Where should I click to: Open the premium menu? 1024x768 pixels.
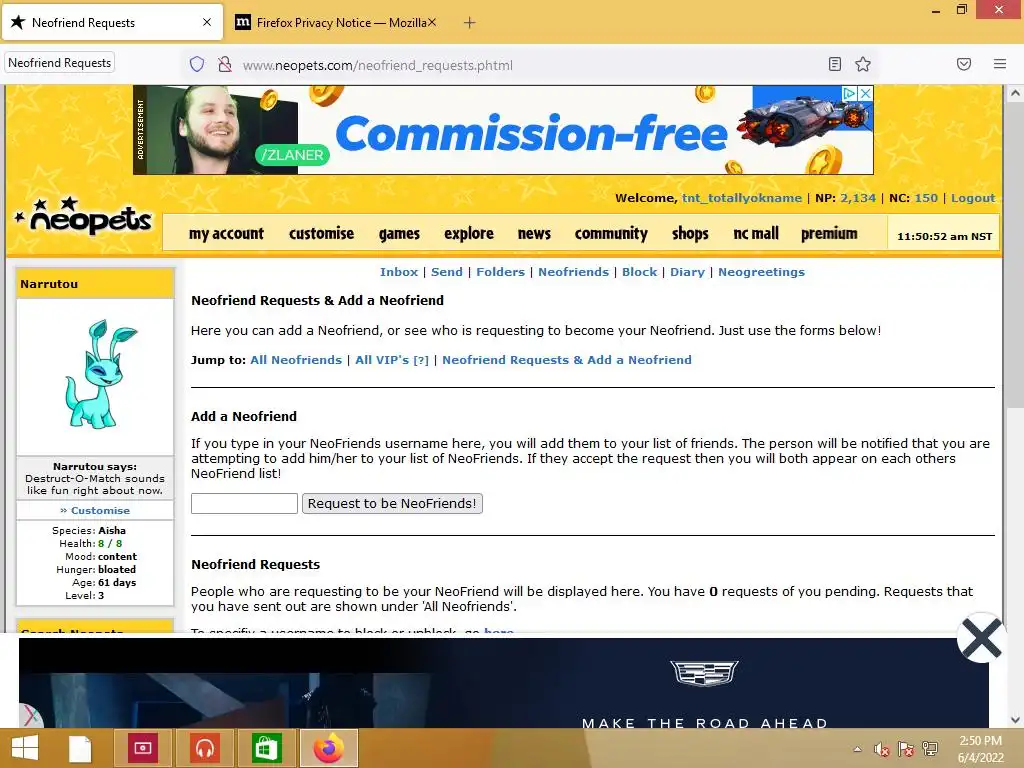point(829,233)
